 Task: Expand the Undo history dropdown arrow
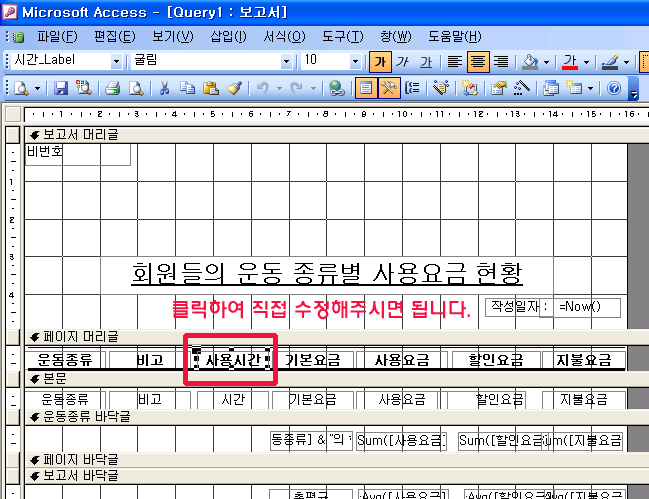(279, 88)
